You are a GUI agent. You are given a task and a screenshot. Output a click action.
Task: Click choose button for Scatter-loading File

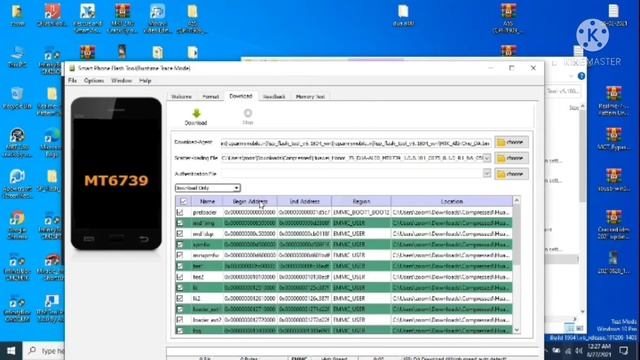[x=511, y=158]
